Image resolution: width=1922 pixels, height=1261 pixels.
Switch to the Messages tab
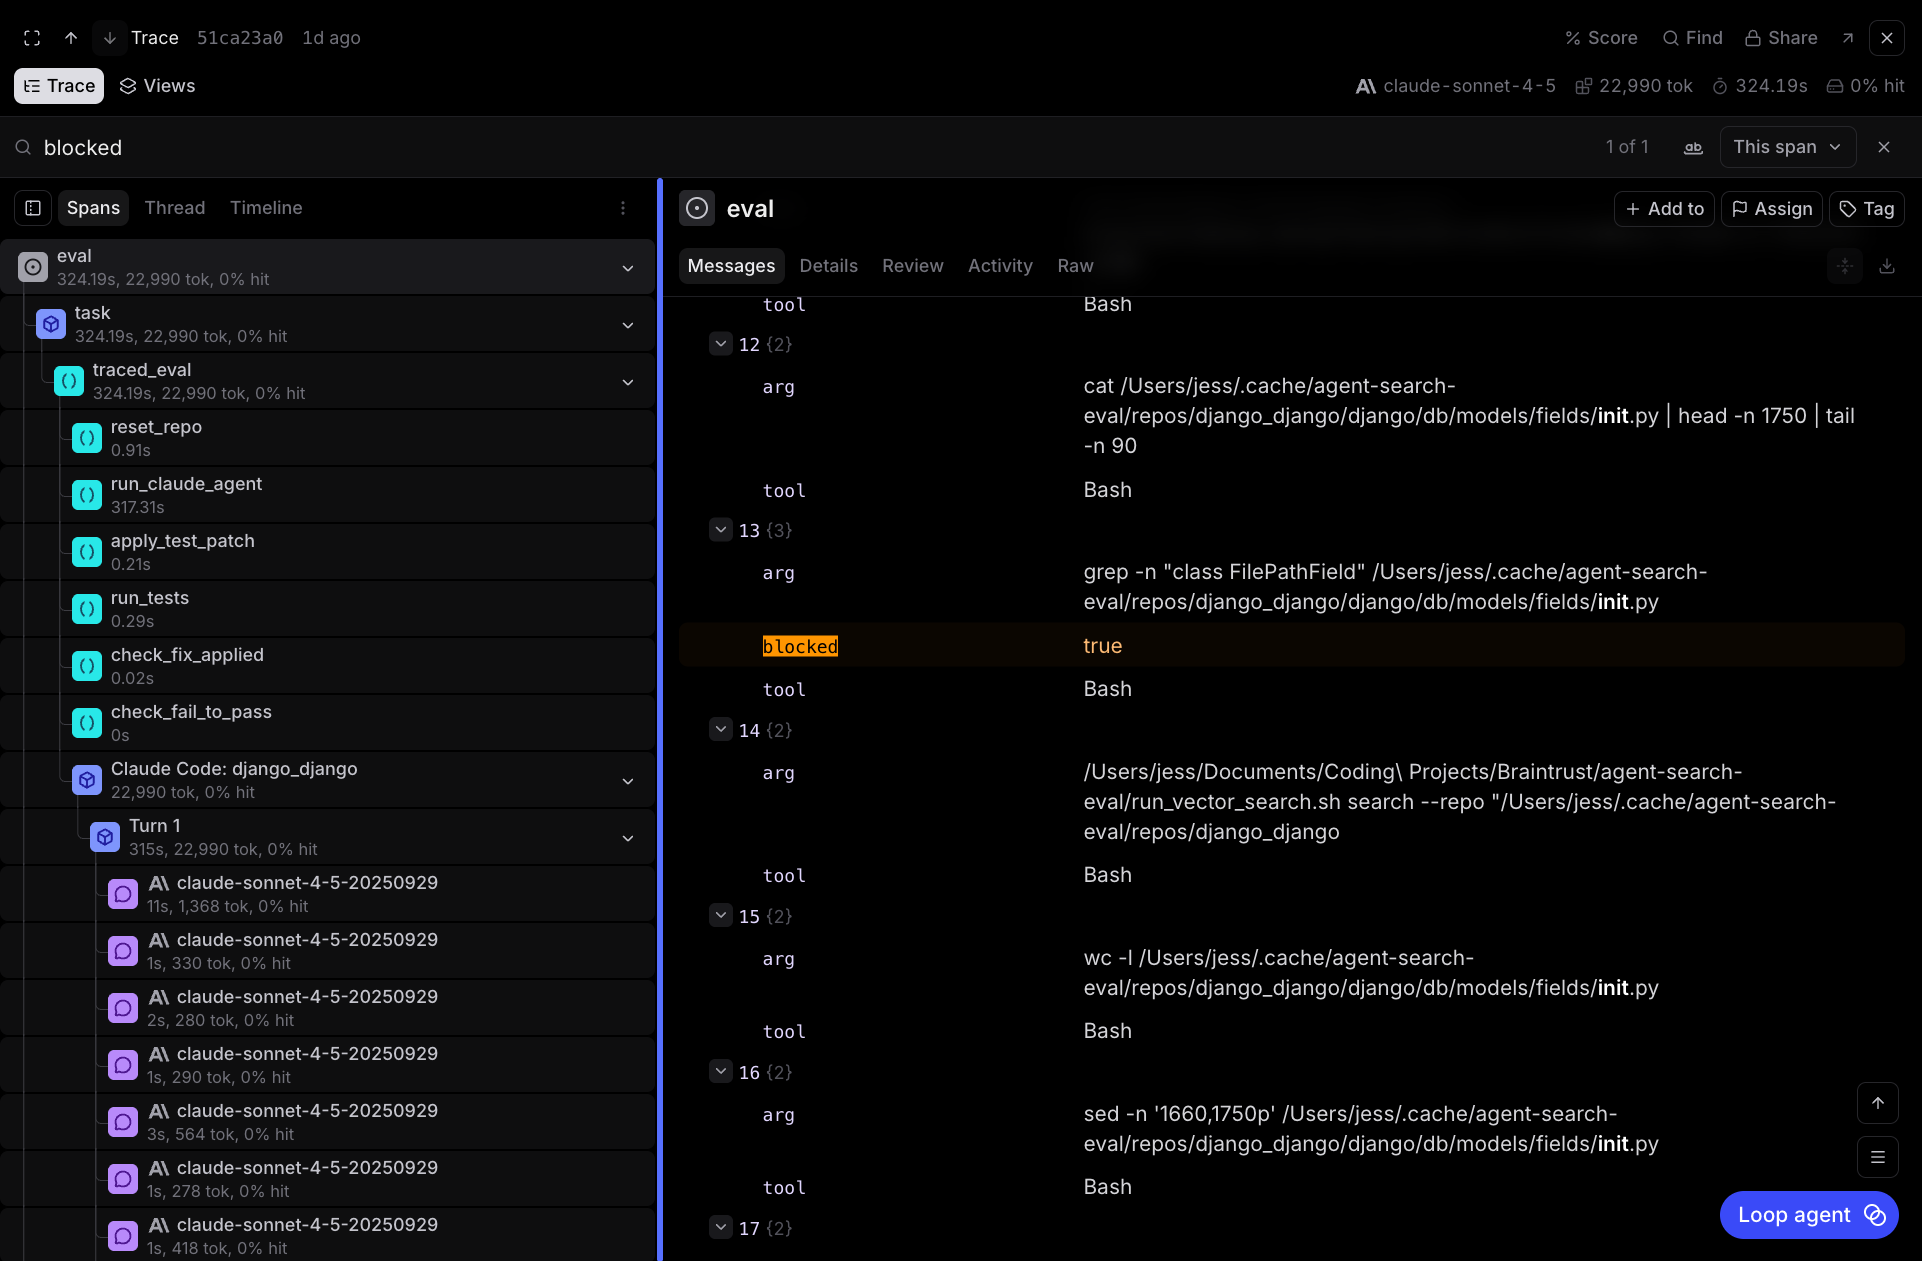(731, 266)
